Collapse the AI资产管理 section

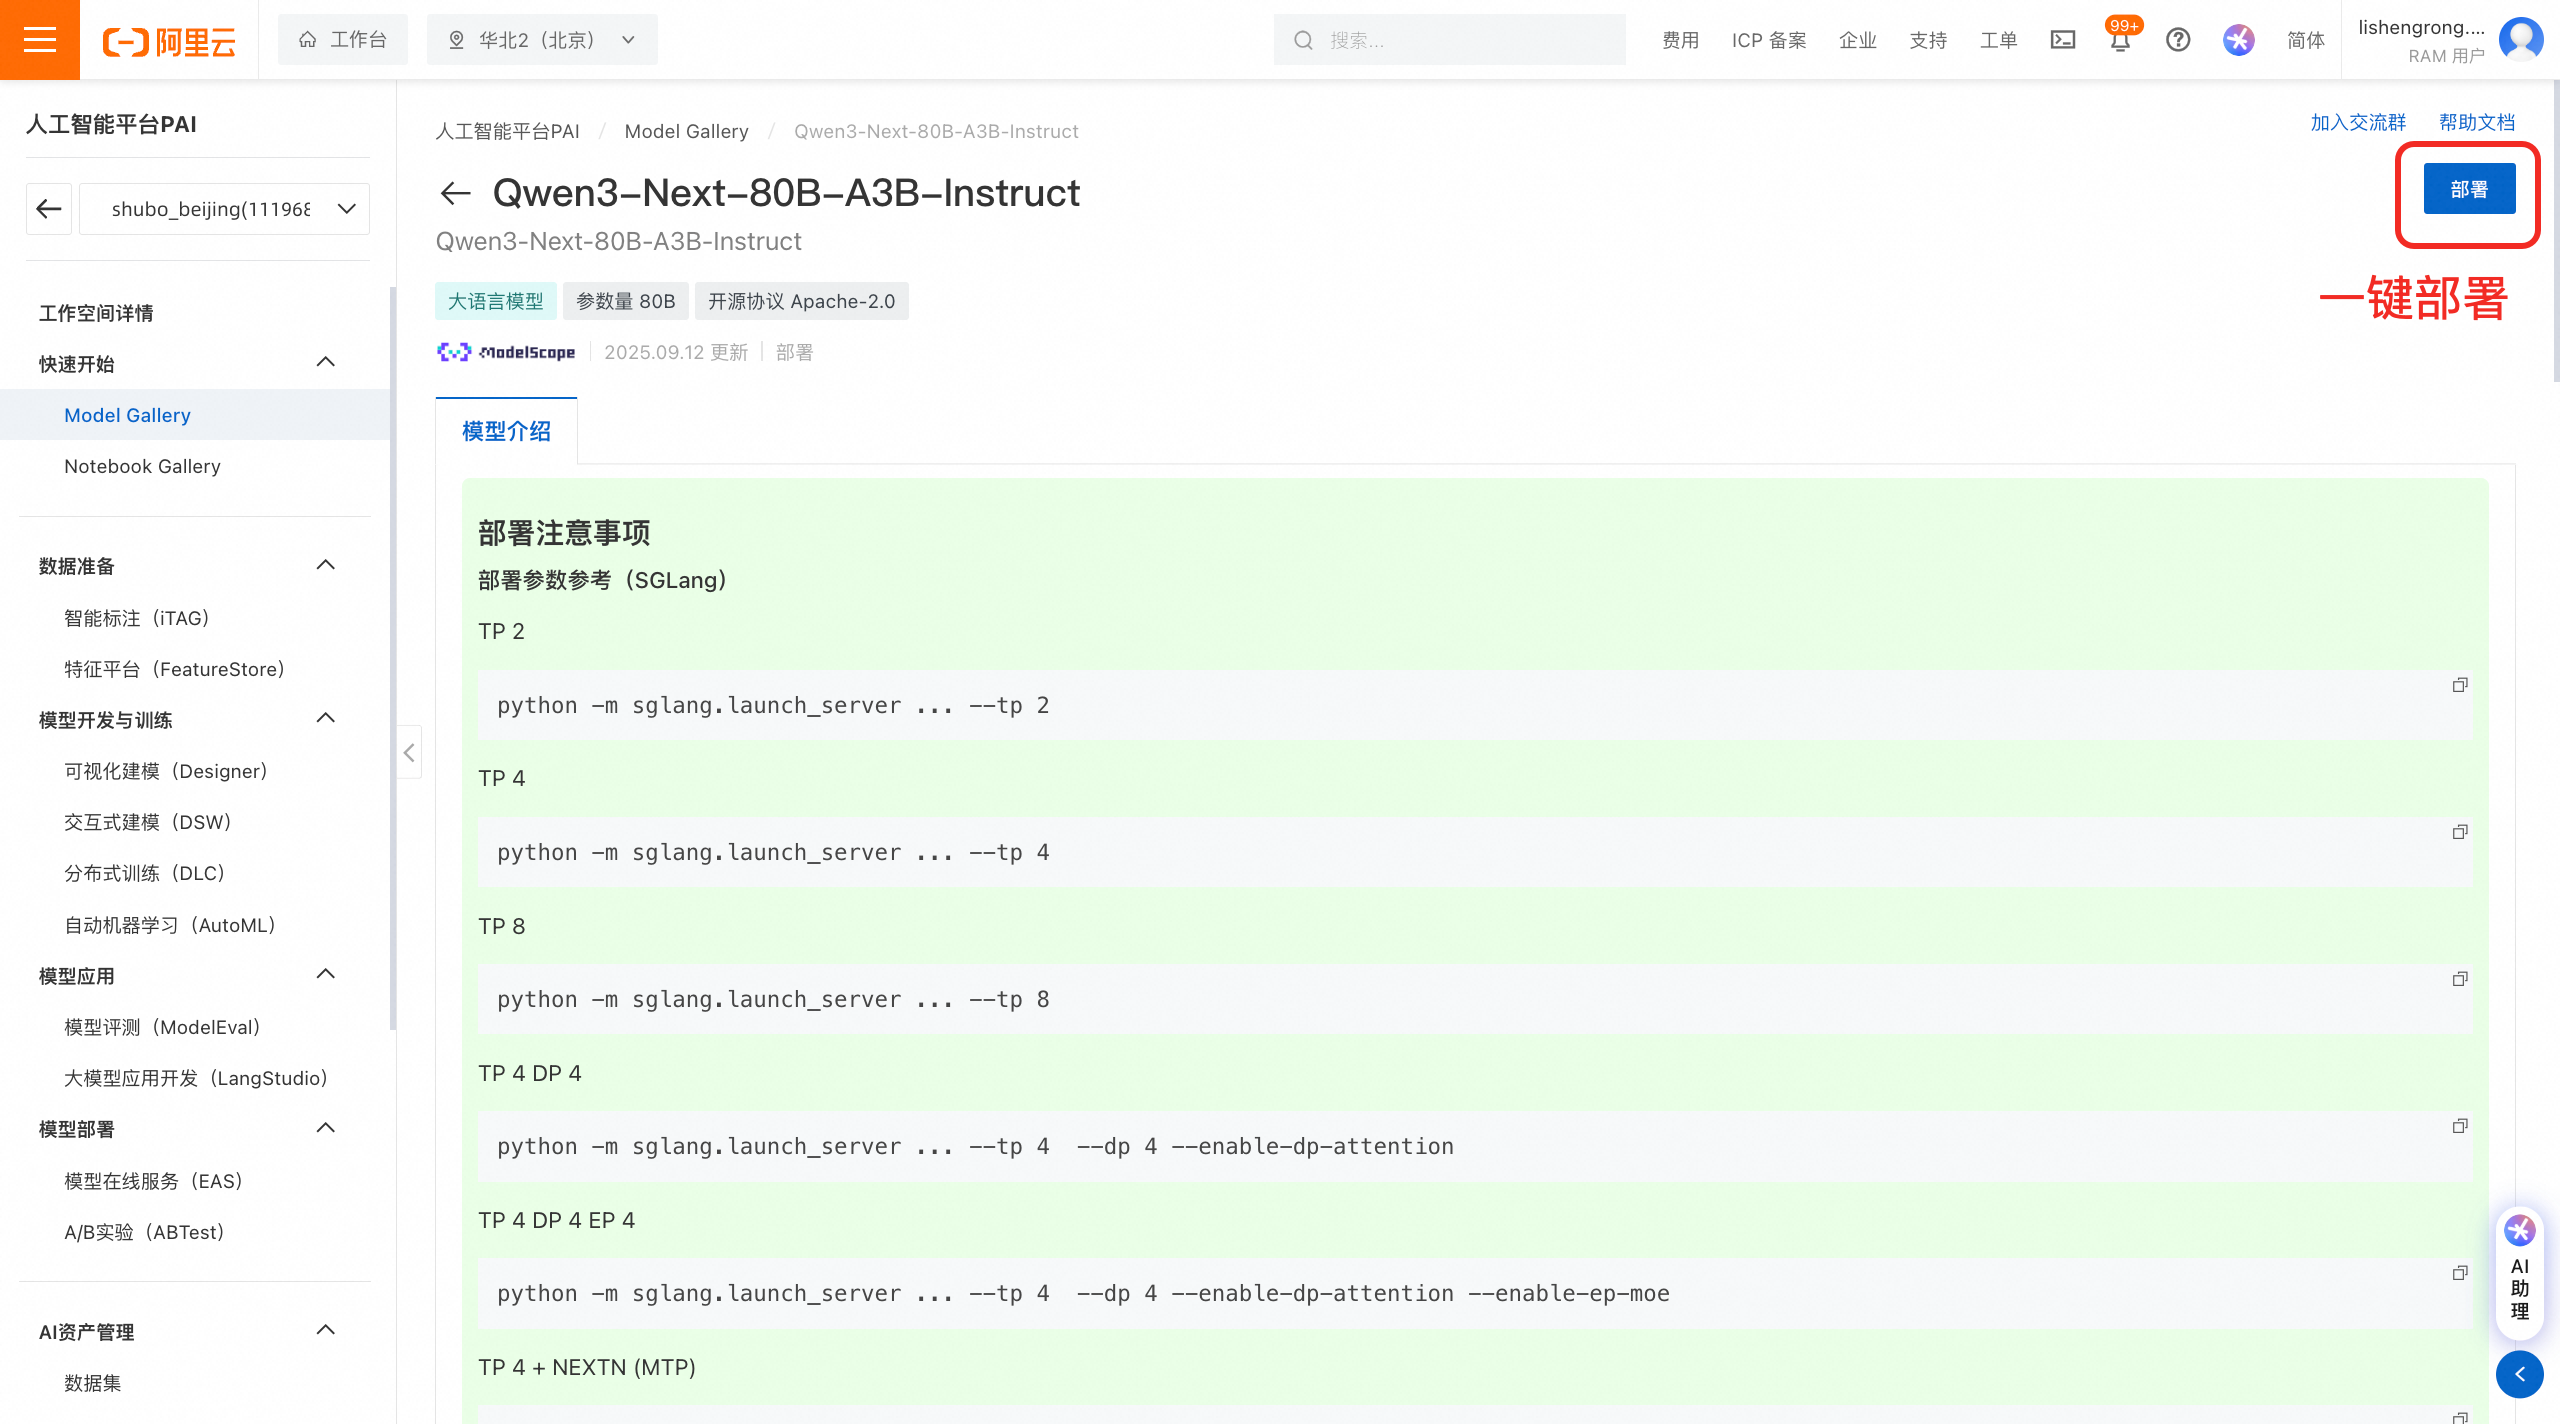point(326,1330)
